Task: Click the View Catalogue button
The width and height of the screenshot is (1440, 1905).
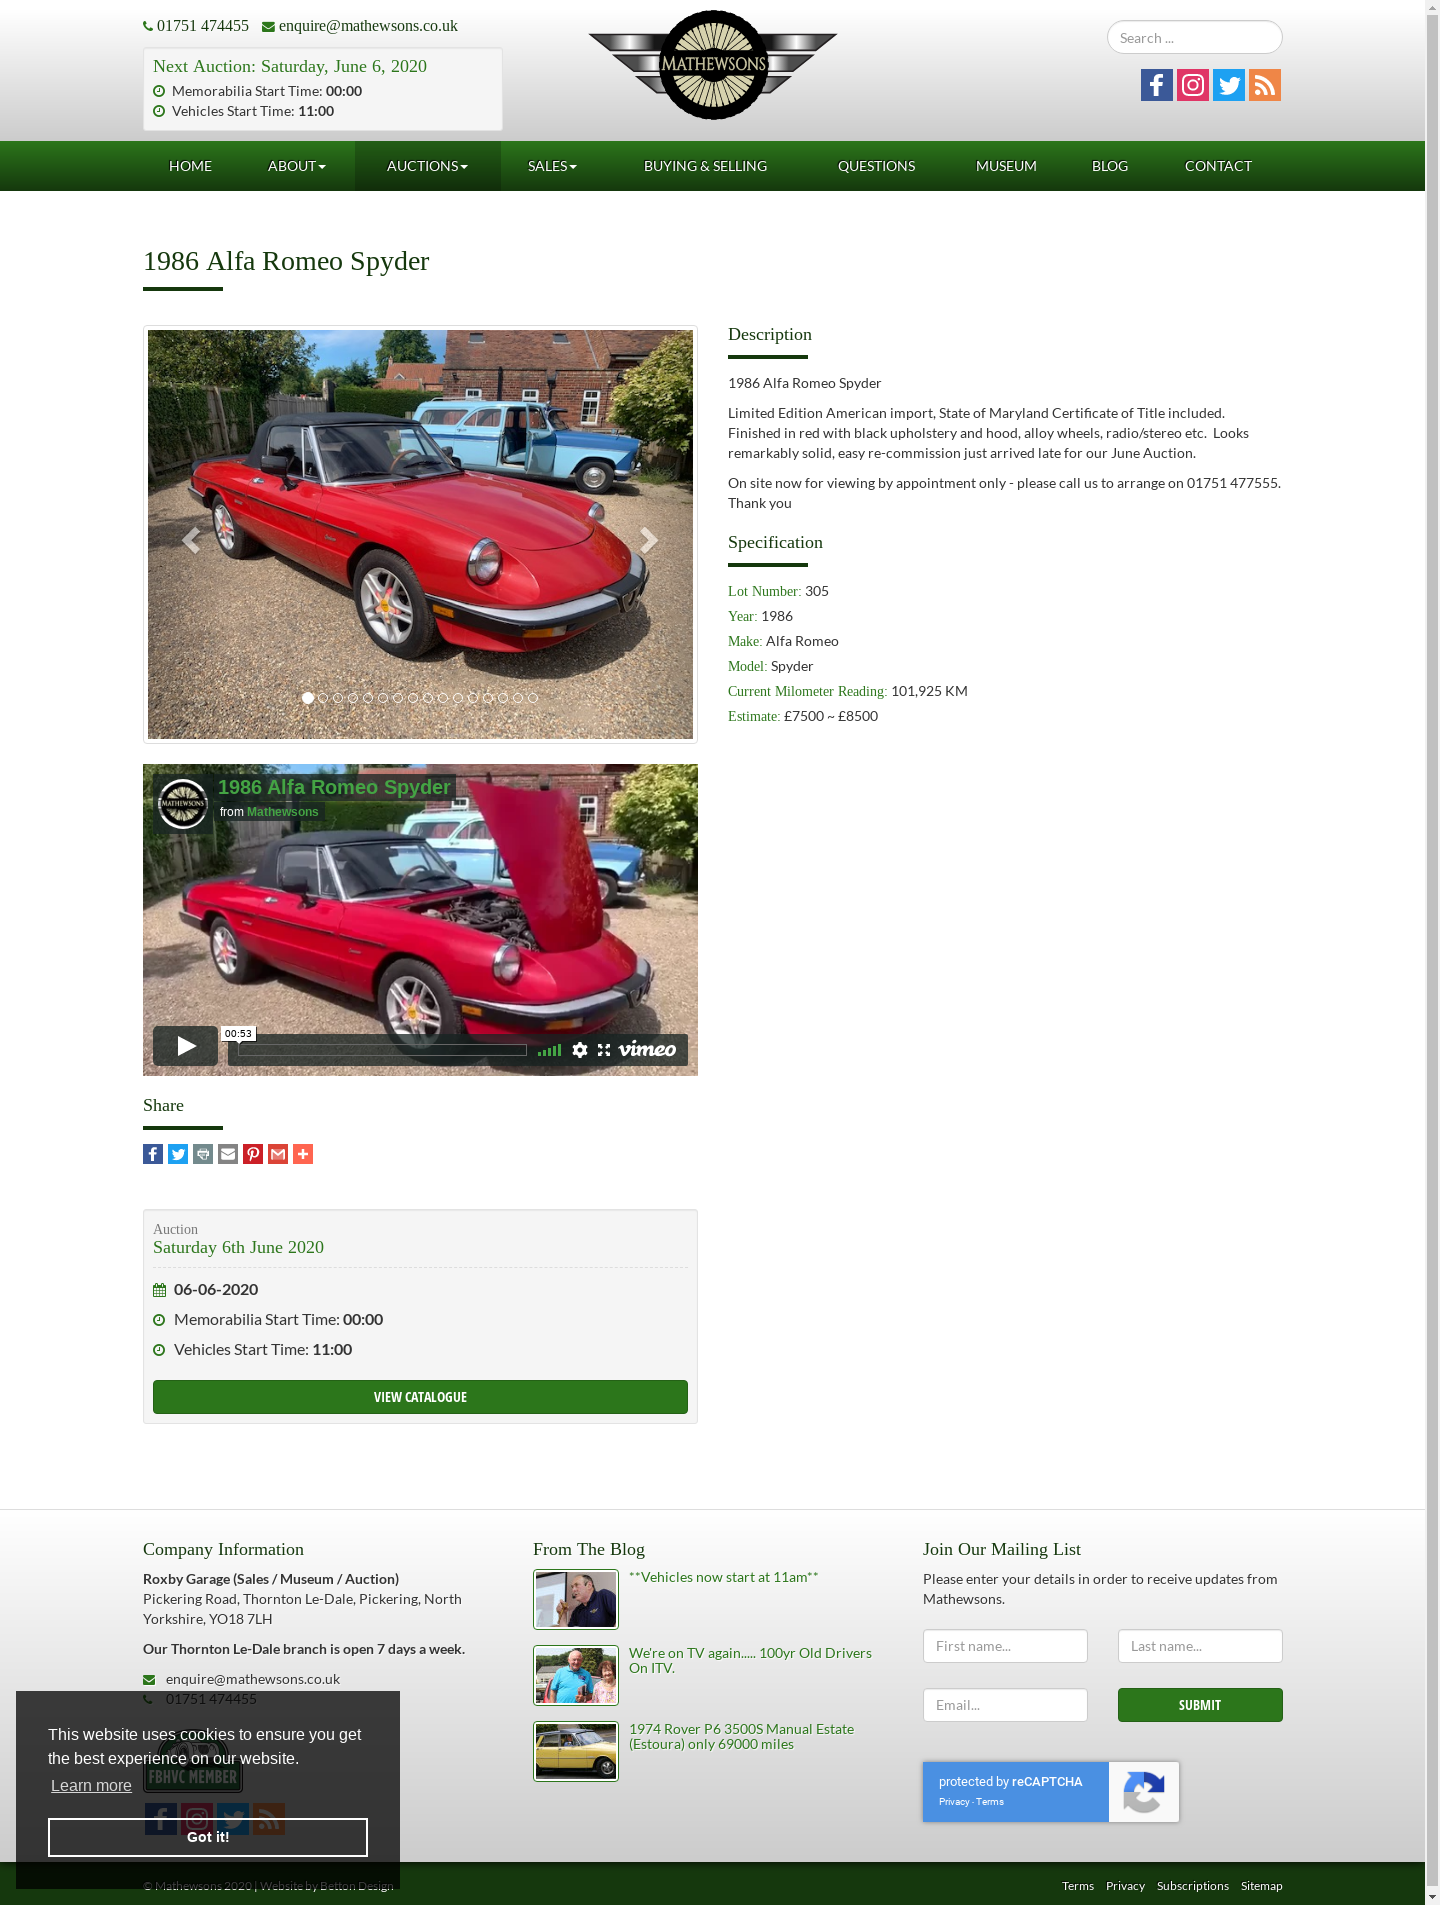Action: click(x=420, y=1397)
